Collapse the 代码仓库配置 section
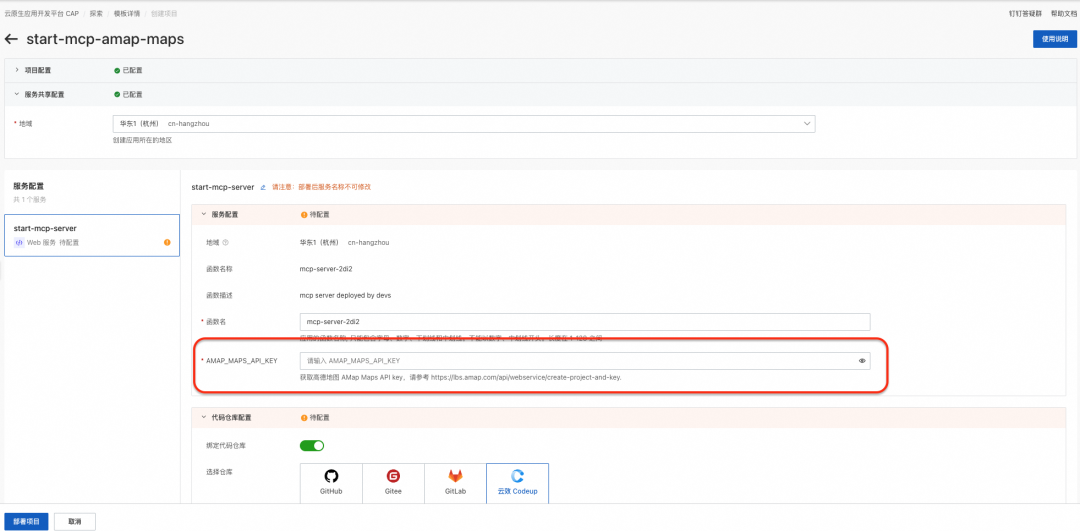This screenshot has height=531, width=1080. point(204,417)
